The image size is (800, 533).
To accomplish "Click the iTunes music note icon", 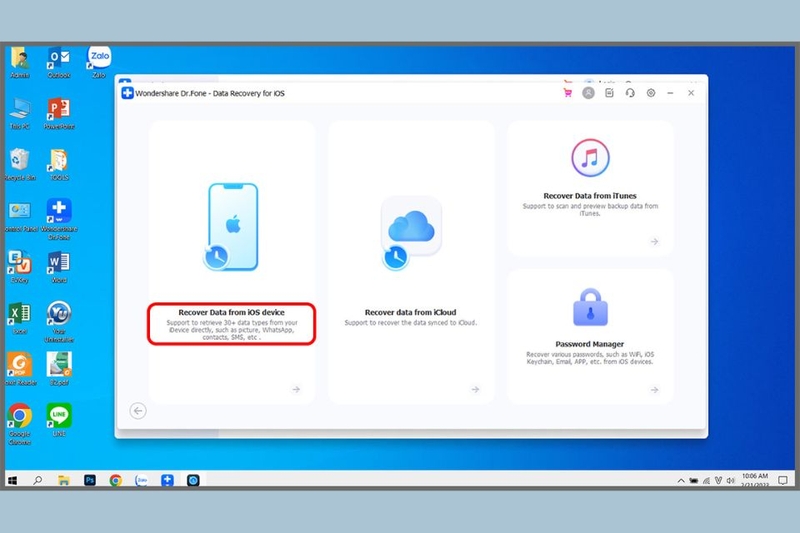I will coord(590,158).
